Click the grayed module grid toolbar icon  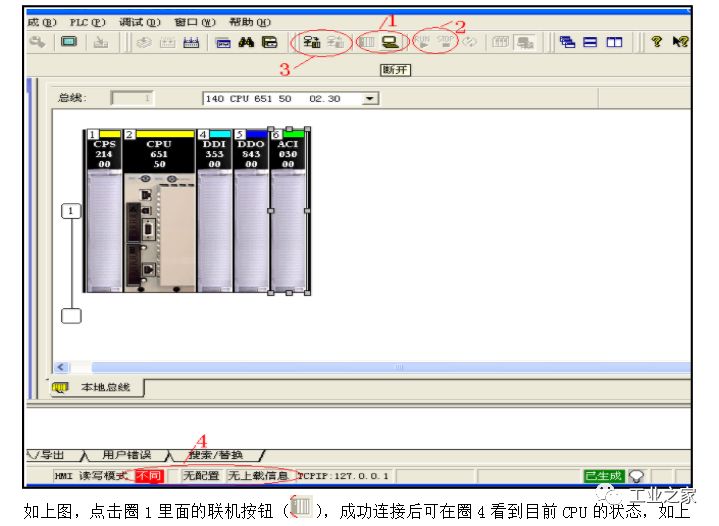click(500, 43)
